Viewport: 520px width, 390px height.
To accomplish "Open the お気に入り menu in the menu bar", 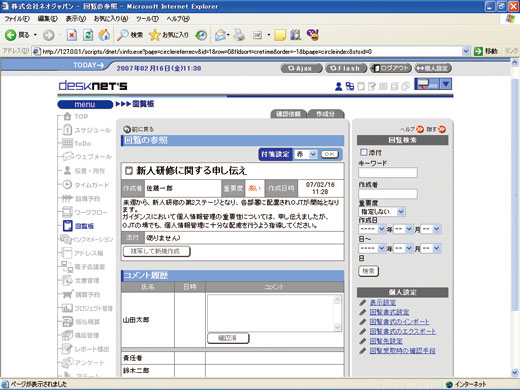I will [x=111, y=19].
